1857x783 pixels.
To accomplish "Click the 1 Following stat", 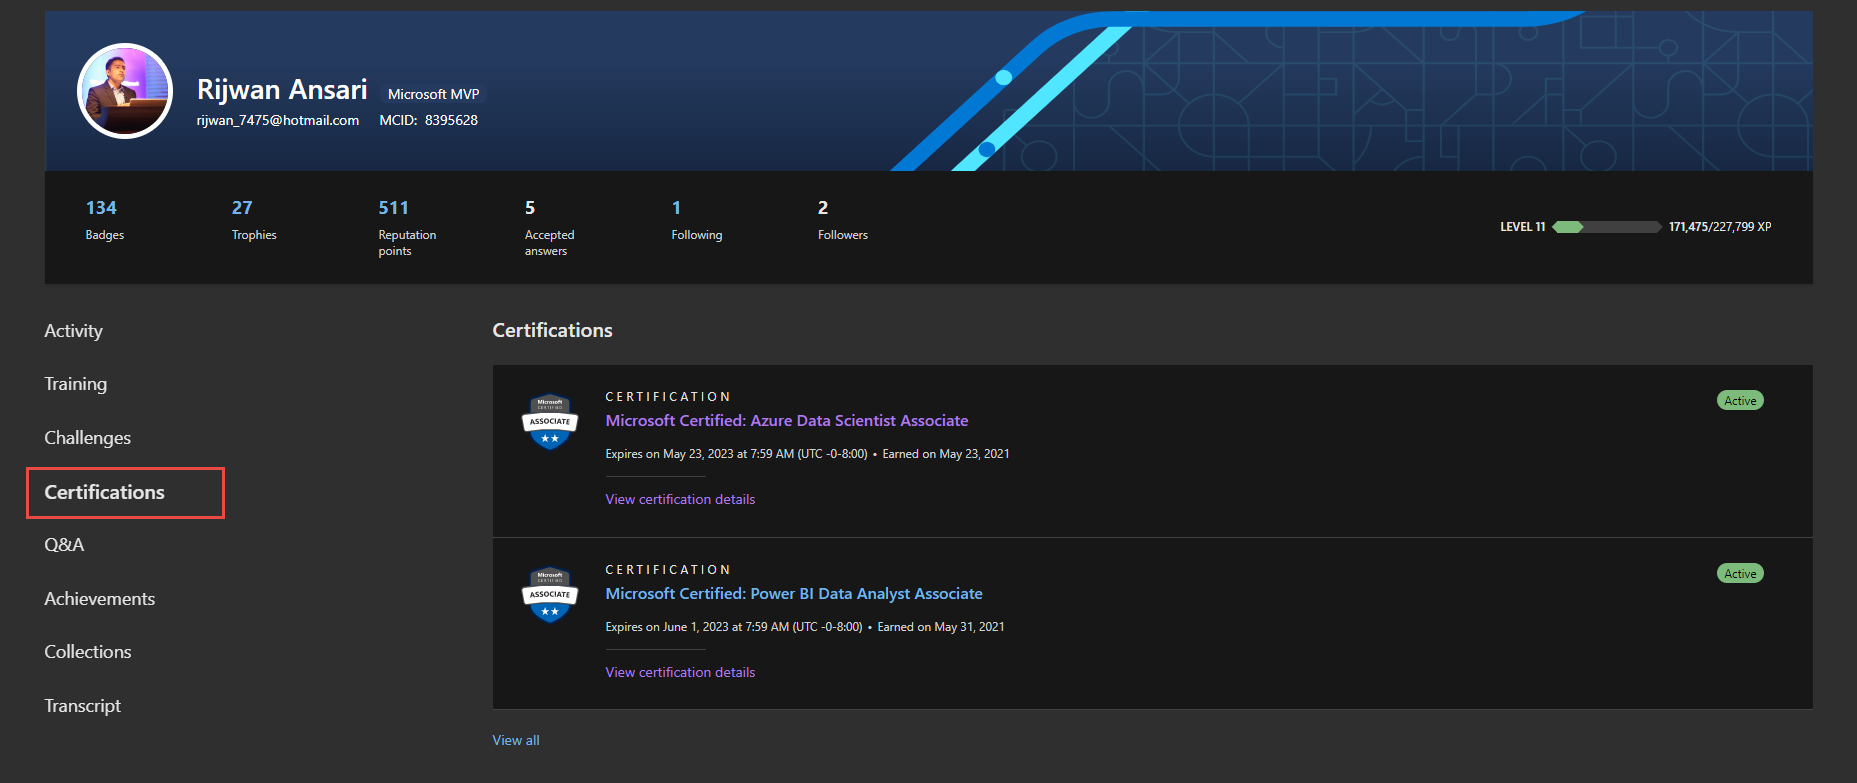I will click(696, 220).
